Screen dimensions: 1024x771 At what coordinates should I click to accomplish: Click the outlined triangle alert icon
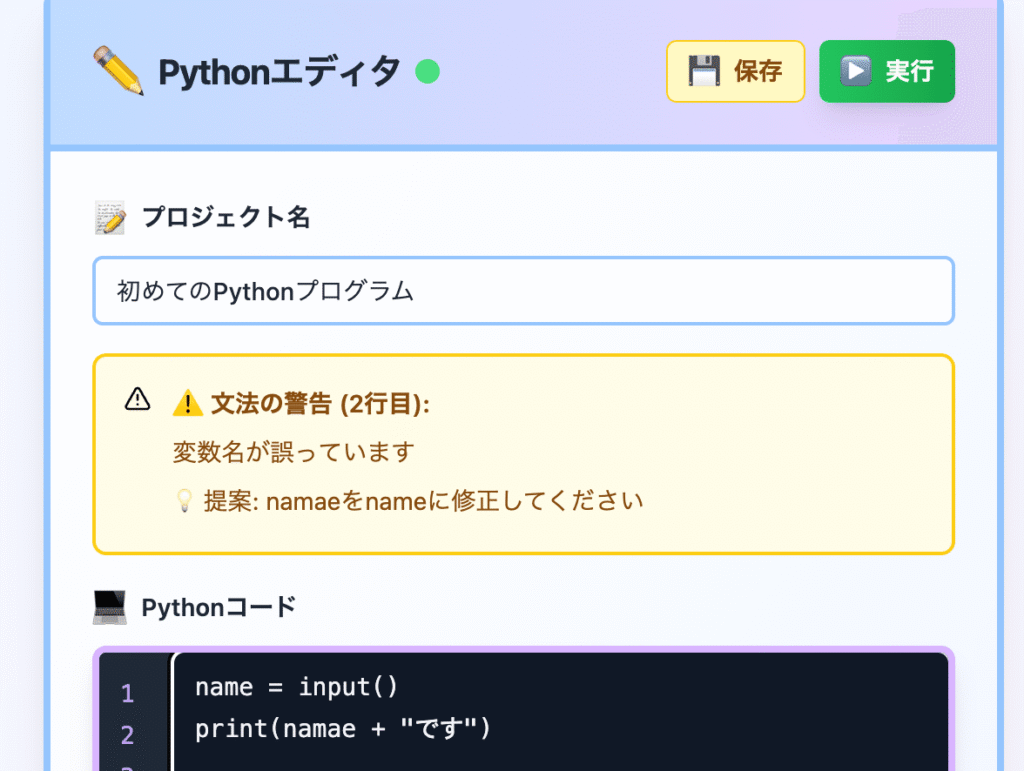[137, 400]
